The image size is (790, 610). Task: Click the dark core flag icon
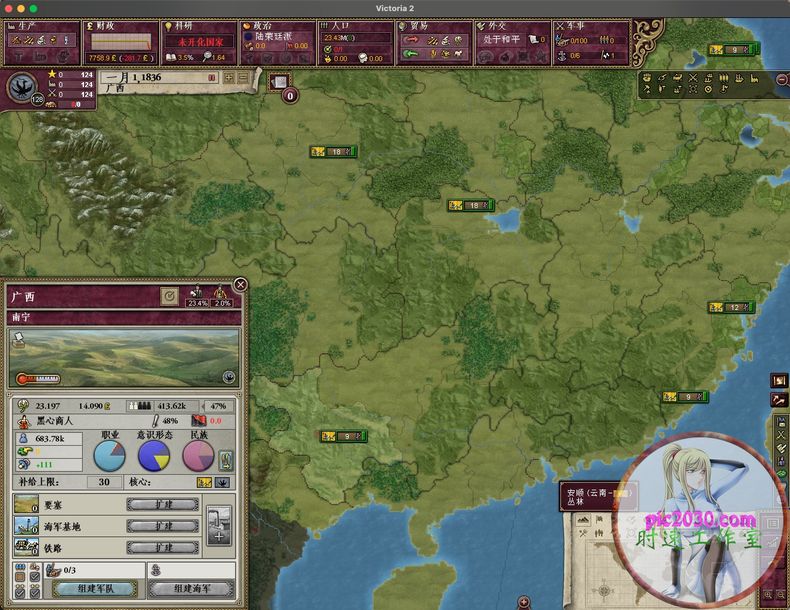tap(222, 483)
